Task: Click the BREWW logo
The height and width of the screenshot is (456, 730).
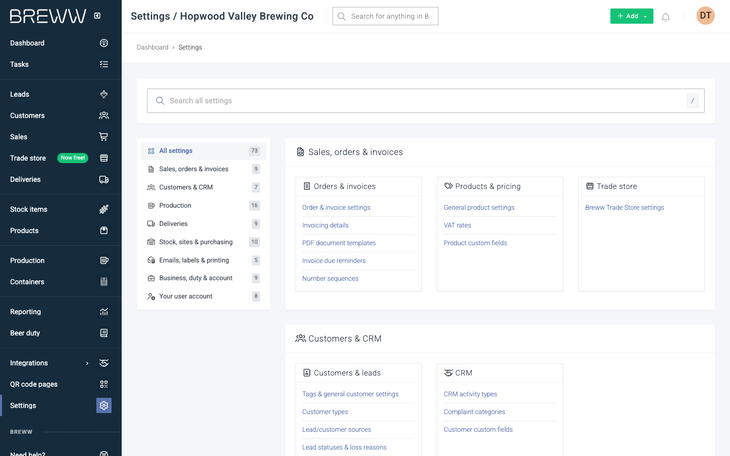Action: [x=48, y=16]
